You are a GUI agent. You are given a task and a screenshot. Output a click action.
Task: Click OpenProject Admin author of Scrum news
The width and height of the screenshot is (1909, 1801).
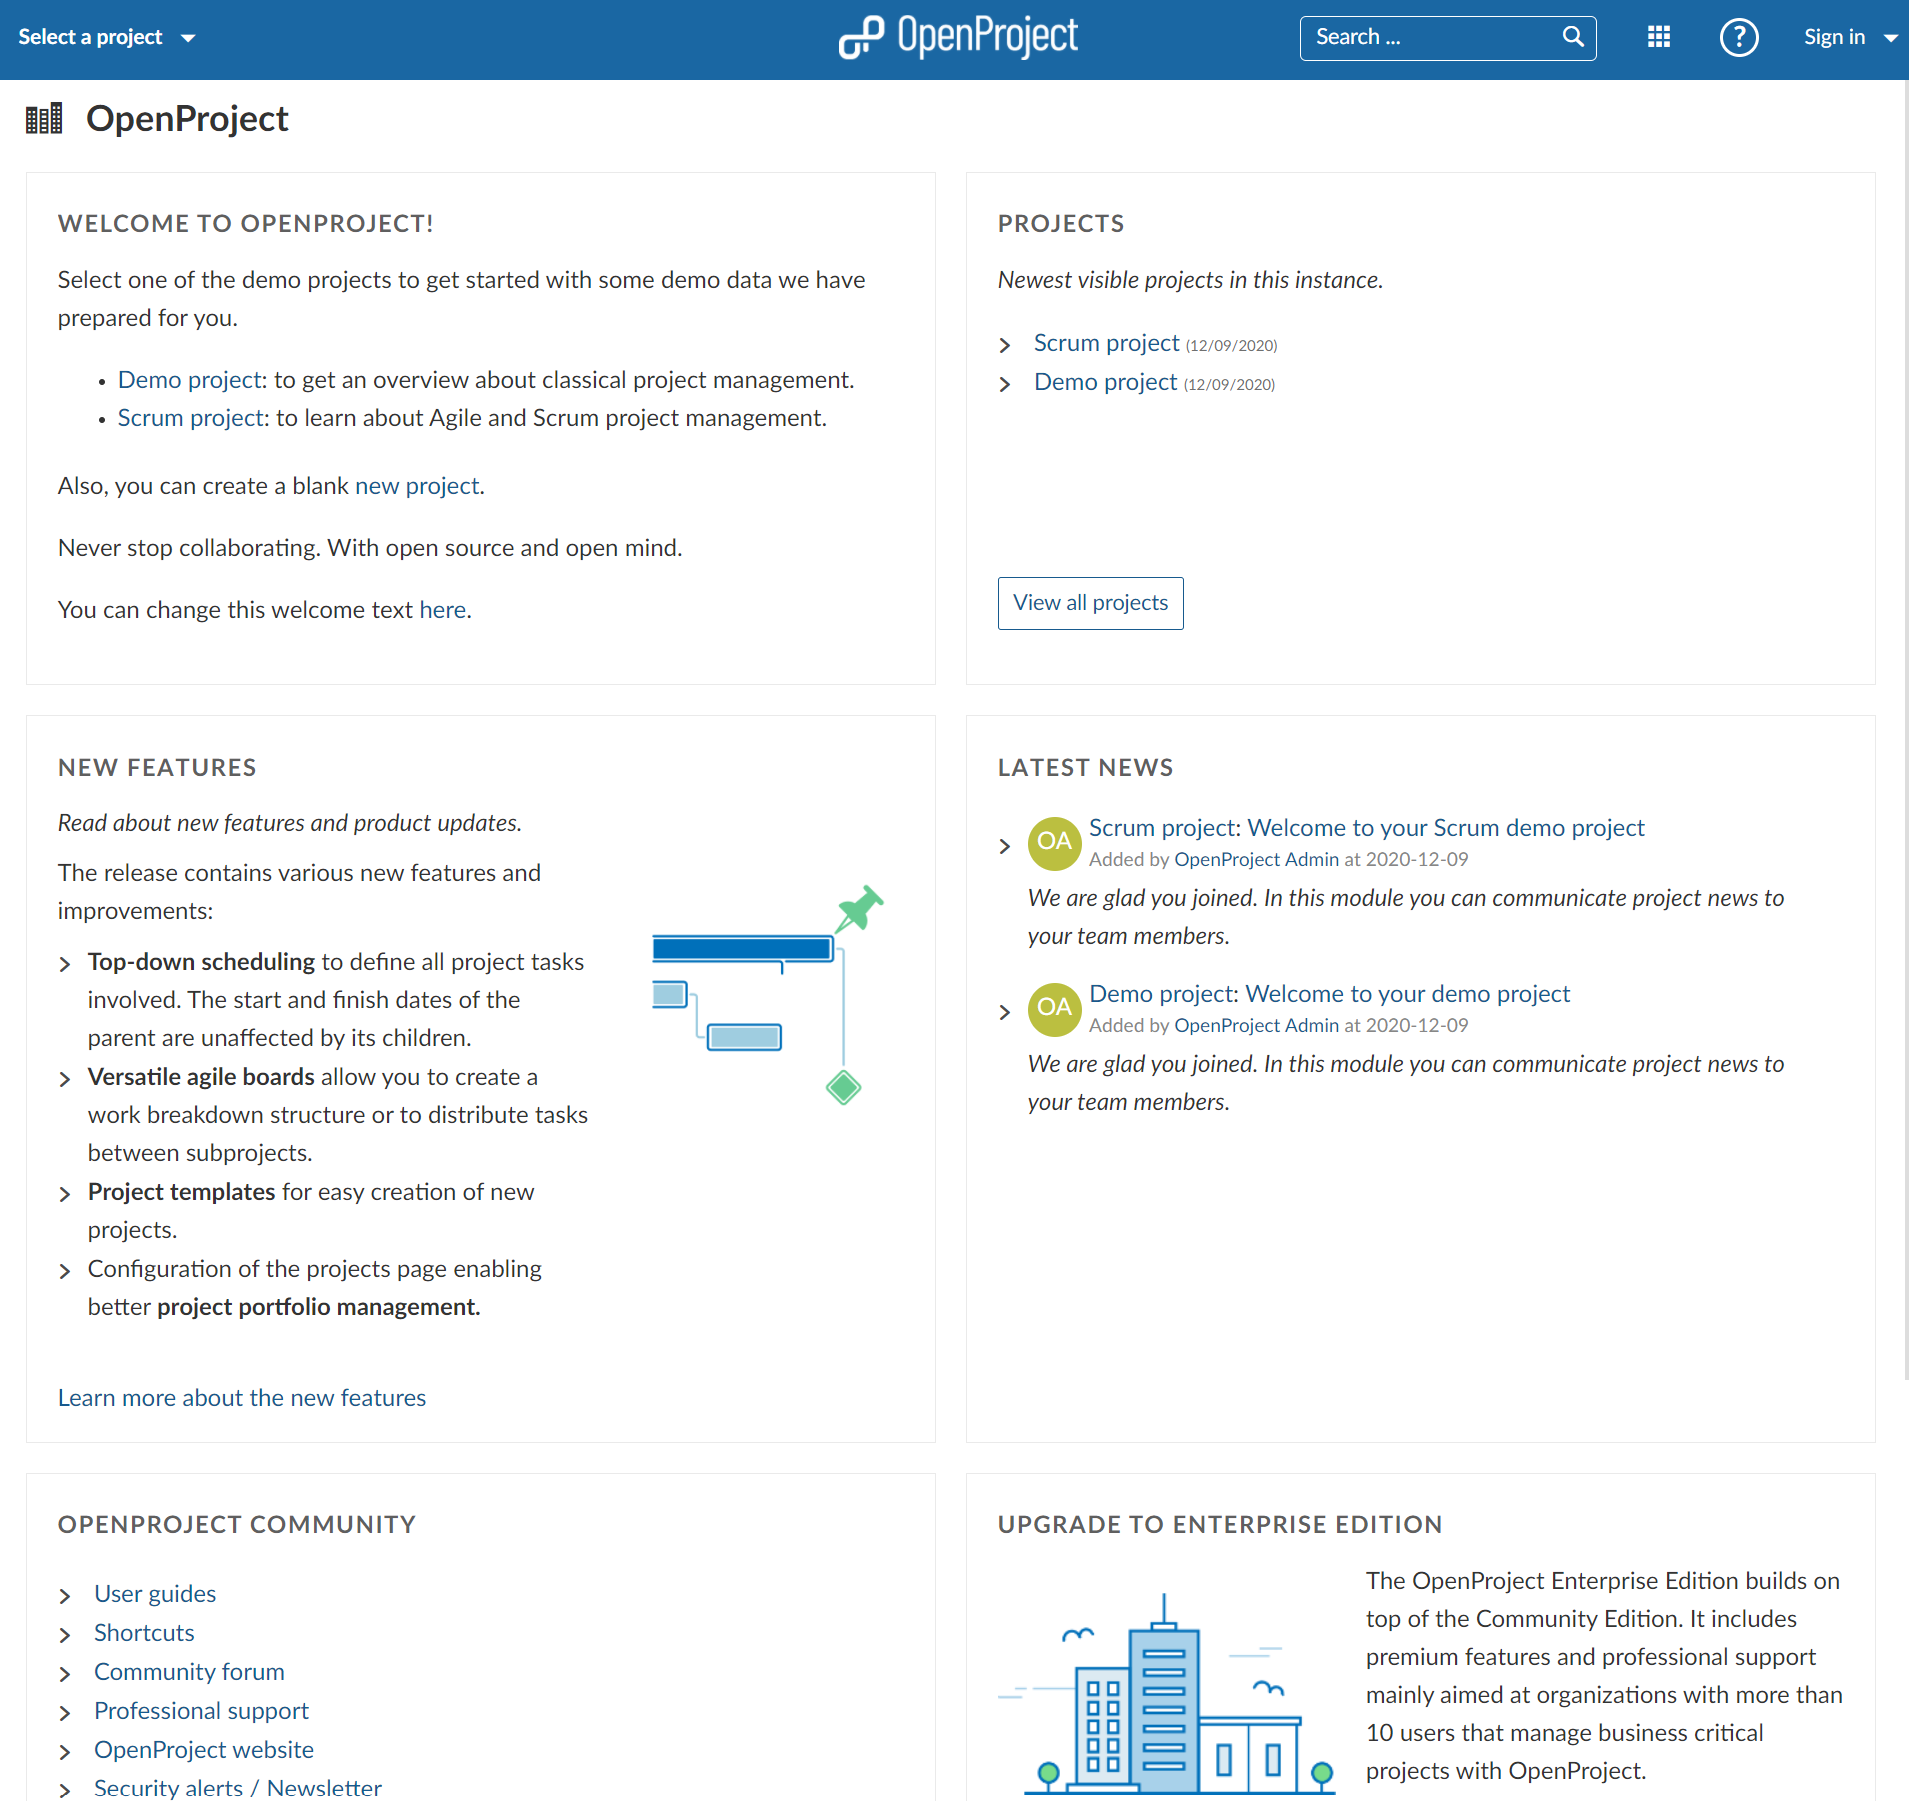(1256, 859)
